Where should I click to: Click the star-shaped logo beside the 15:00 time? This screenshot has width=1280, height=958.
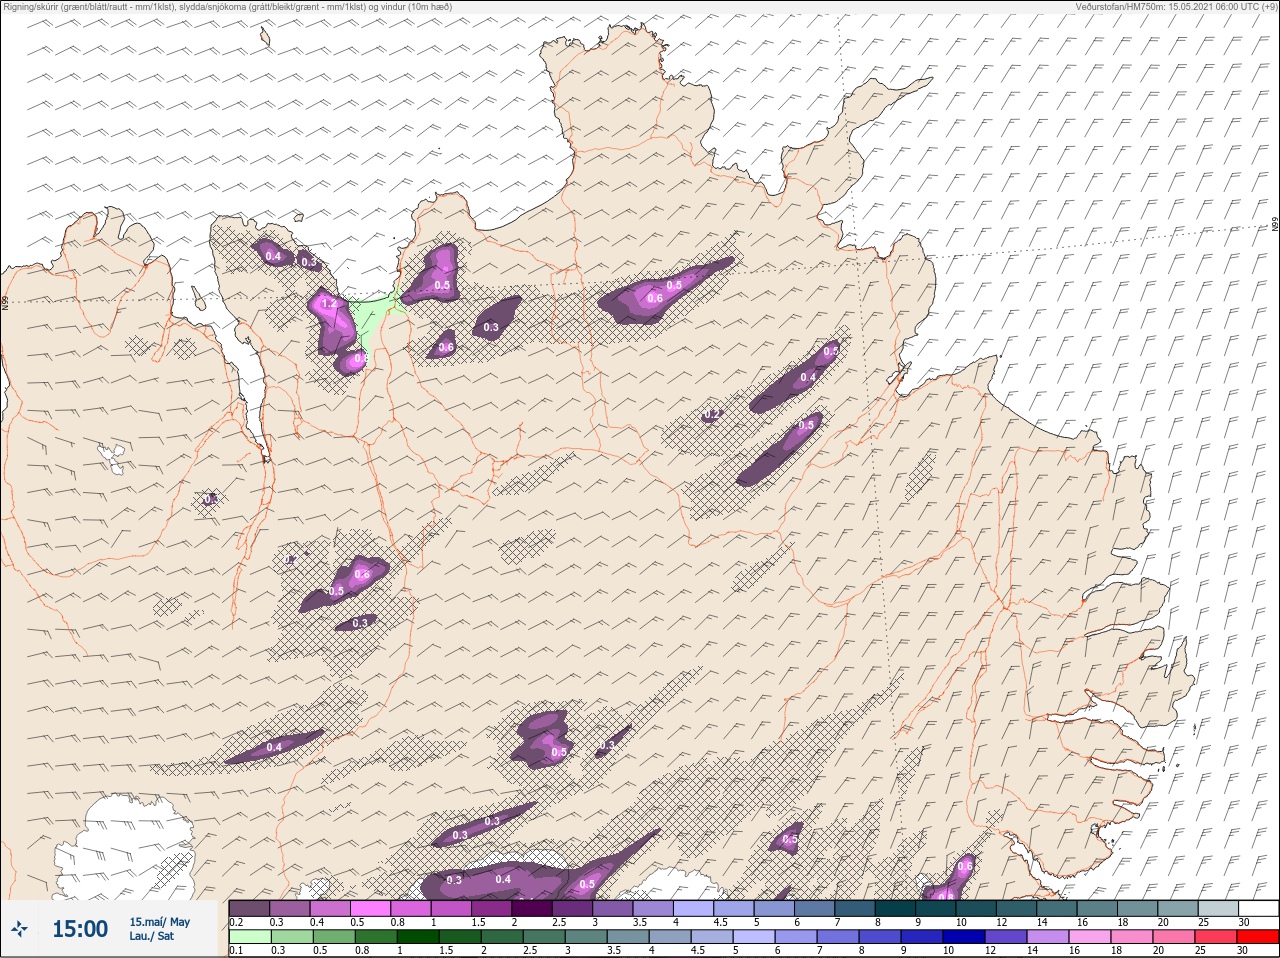point(18,929)
